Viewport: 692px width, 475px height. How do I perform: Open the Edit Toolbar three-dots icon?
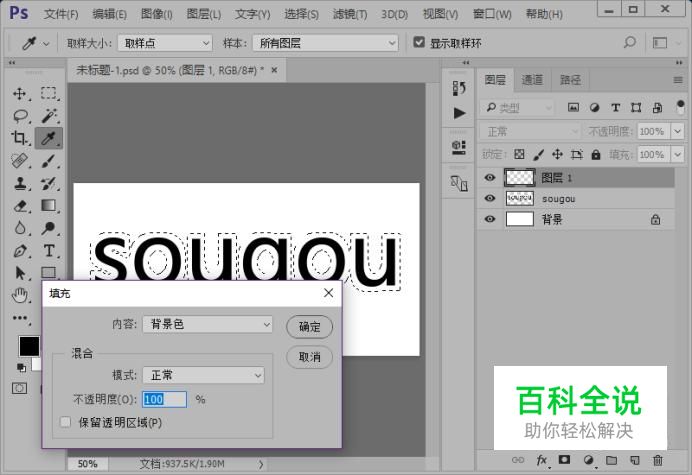point(19,318)
